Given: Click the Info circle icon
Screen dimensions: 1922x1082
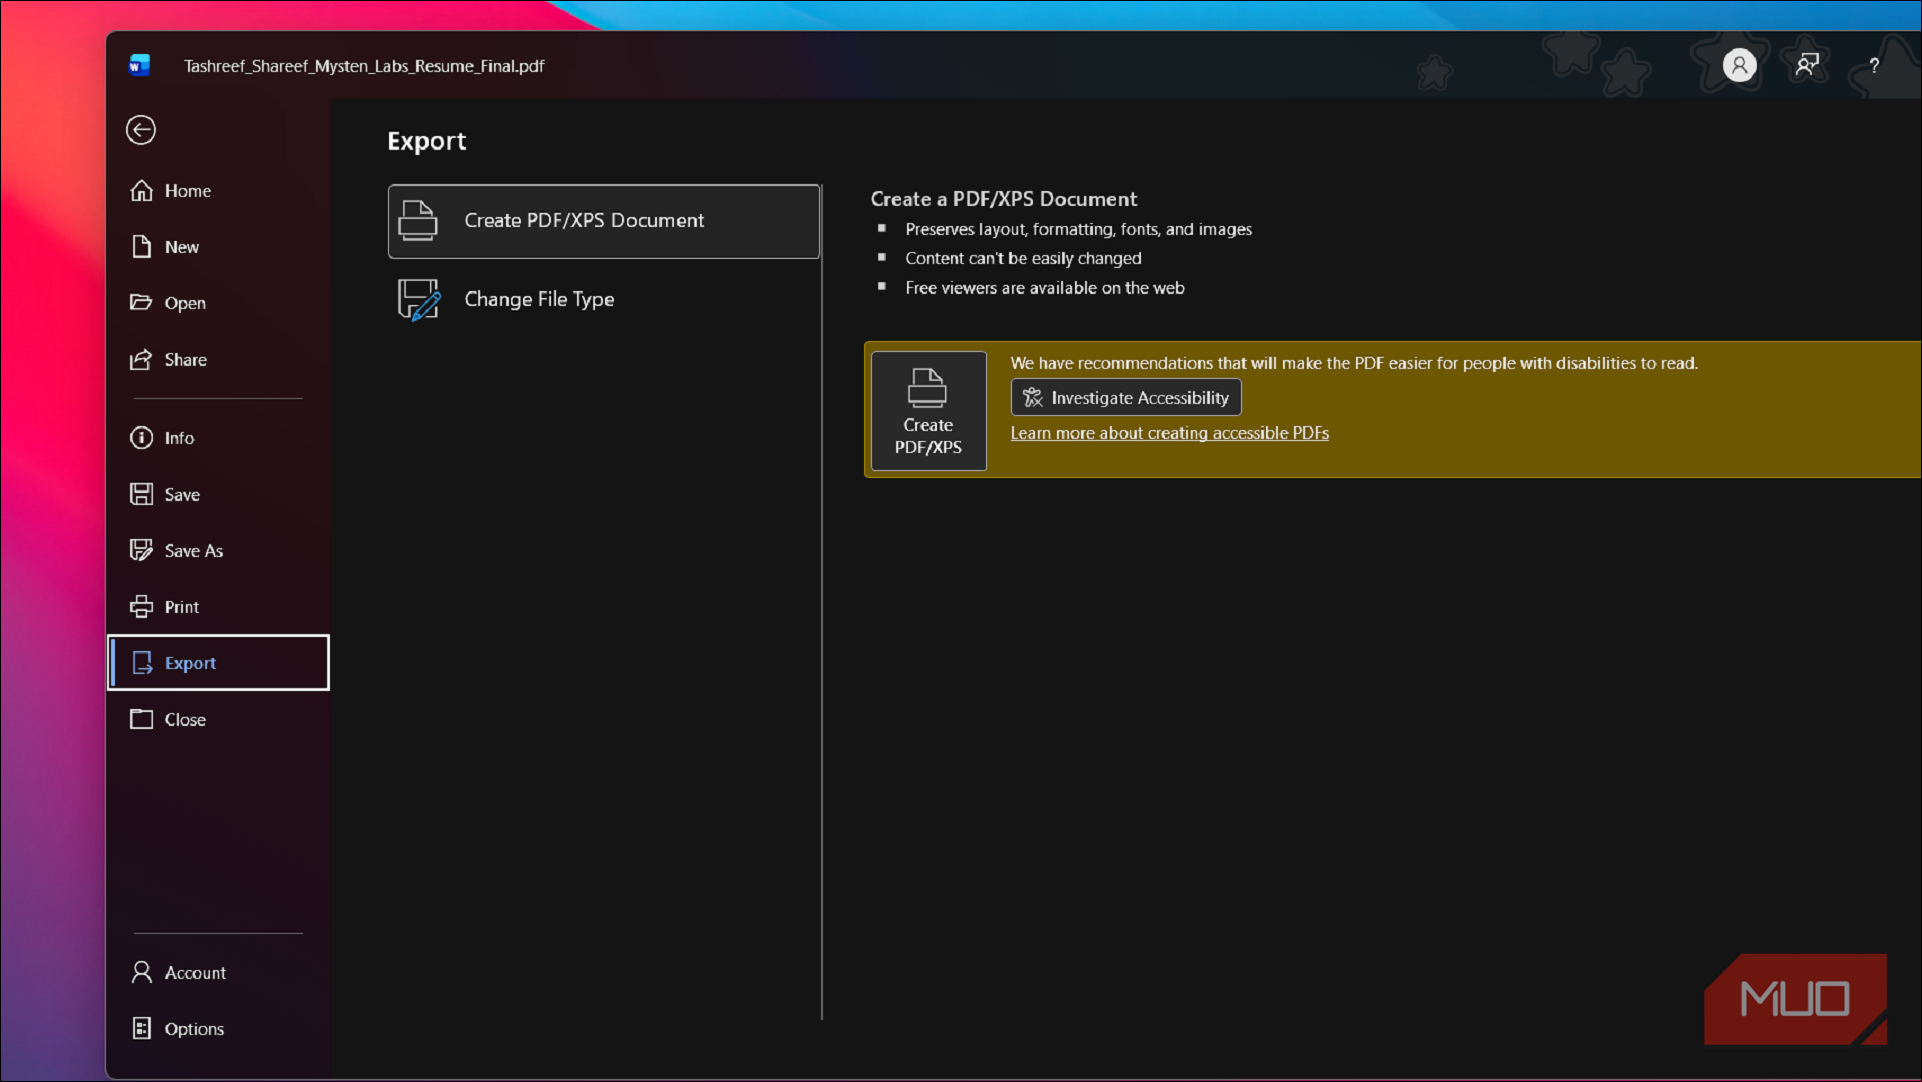Looking at the screenshot, I should 141,438.
